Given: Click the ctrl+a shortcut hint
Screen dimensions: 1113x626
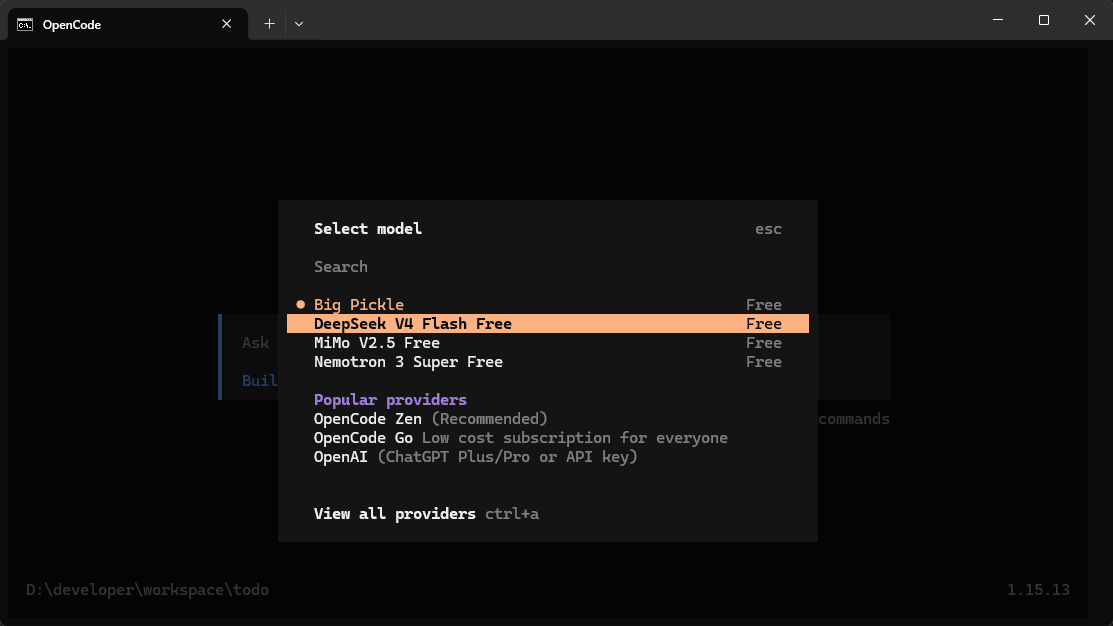Looking at the screenshot, I should point(512,514).
